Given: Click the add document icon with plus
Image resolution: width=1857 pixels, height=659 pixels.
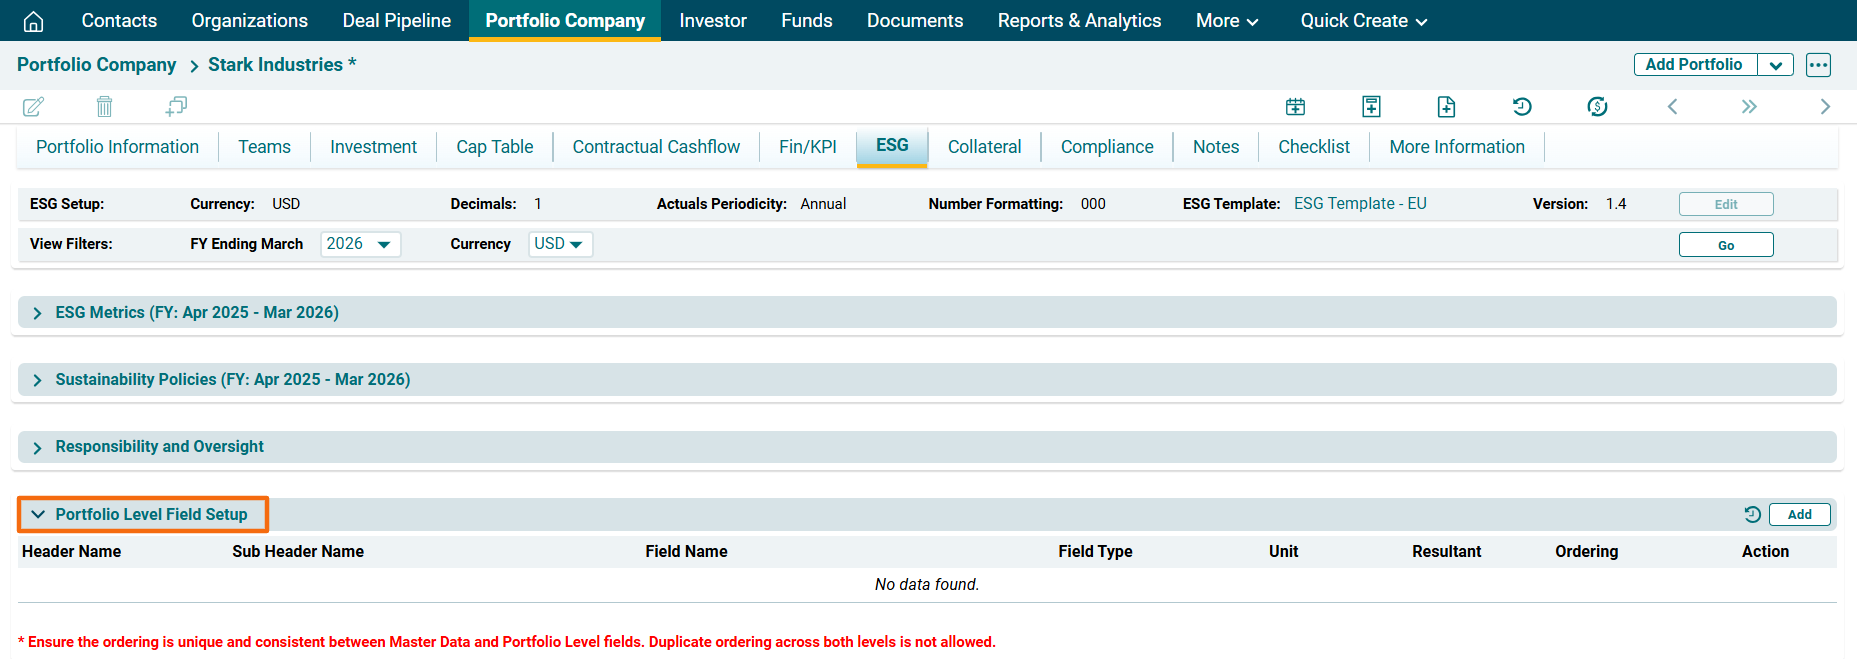Looking at the screenshot, I should 1446,106.
